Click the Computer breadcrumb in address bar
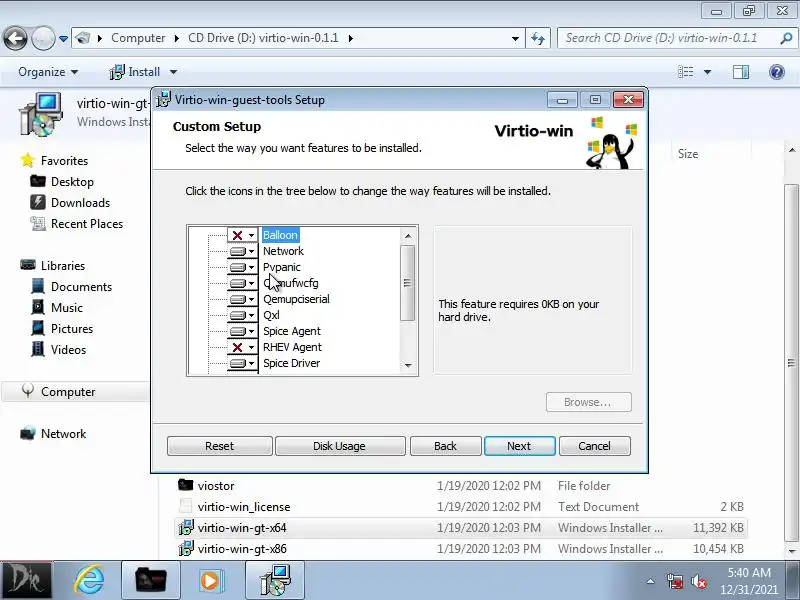Screen dimensions: 800x600 coord(138,38)
